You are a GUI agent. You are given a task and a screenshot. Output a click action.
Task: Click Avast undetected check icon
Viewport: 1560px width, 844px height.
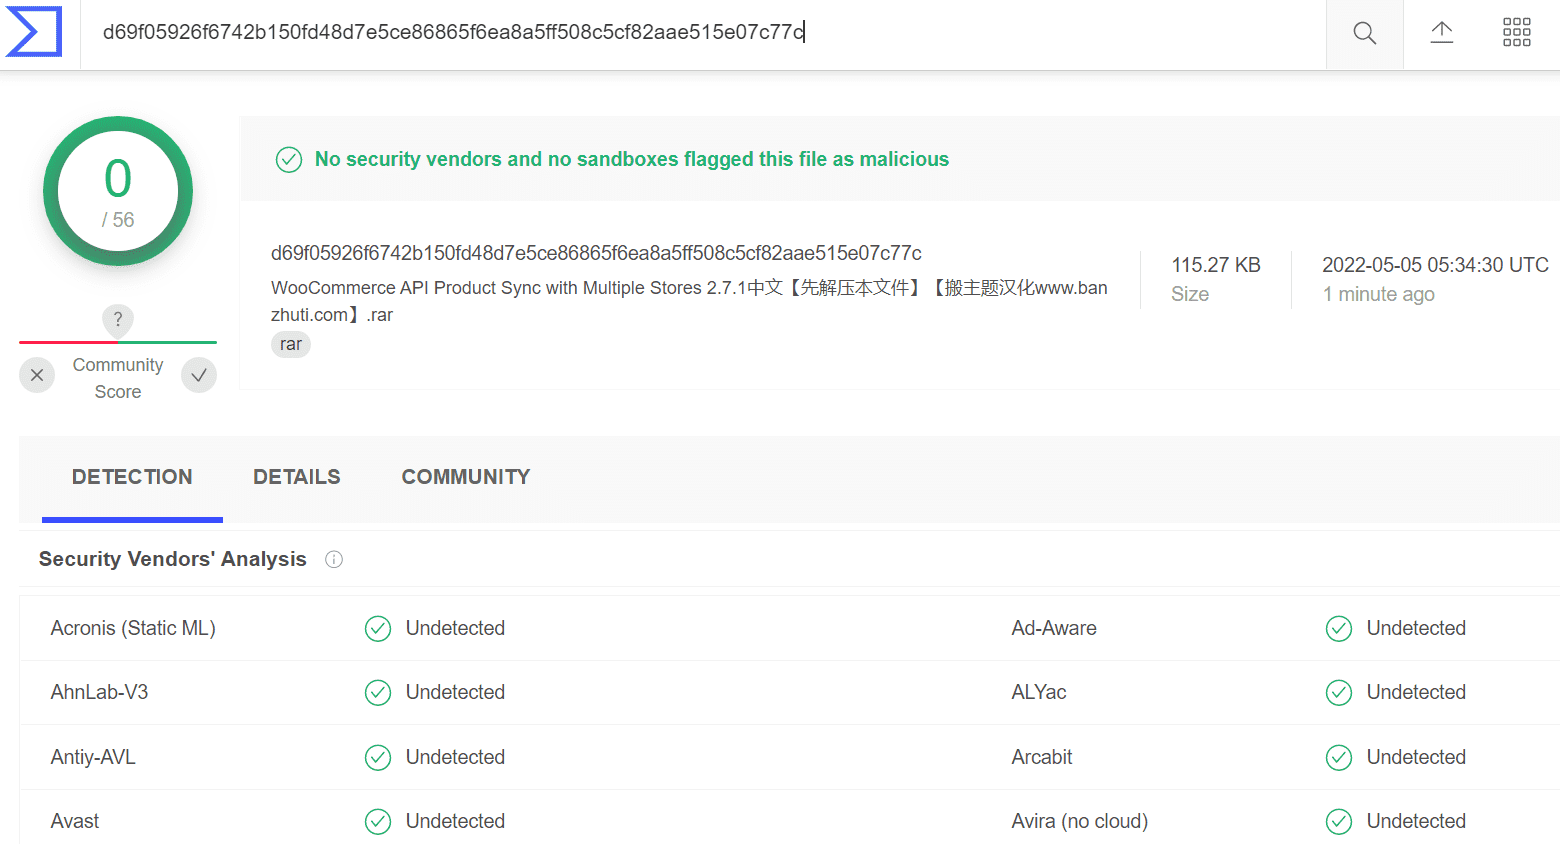point(378,822)
